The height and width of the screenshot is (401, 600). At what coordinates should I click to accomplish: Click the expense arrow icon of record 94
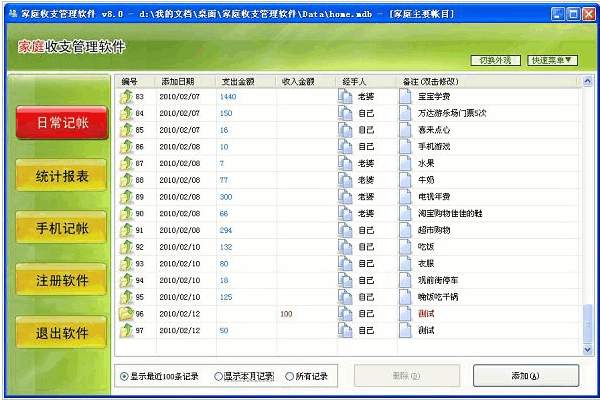(126, 280)
